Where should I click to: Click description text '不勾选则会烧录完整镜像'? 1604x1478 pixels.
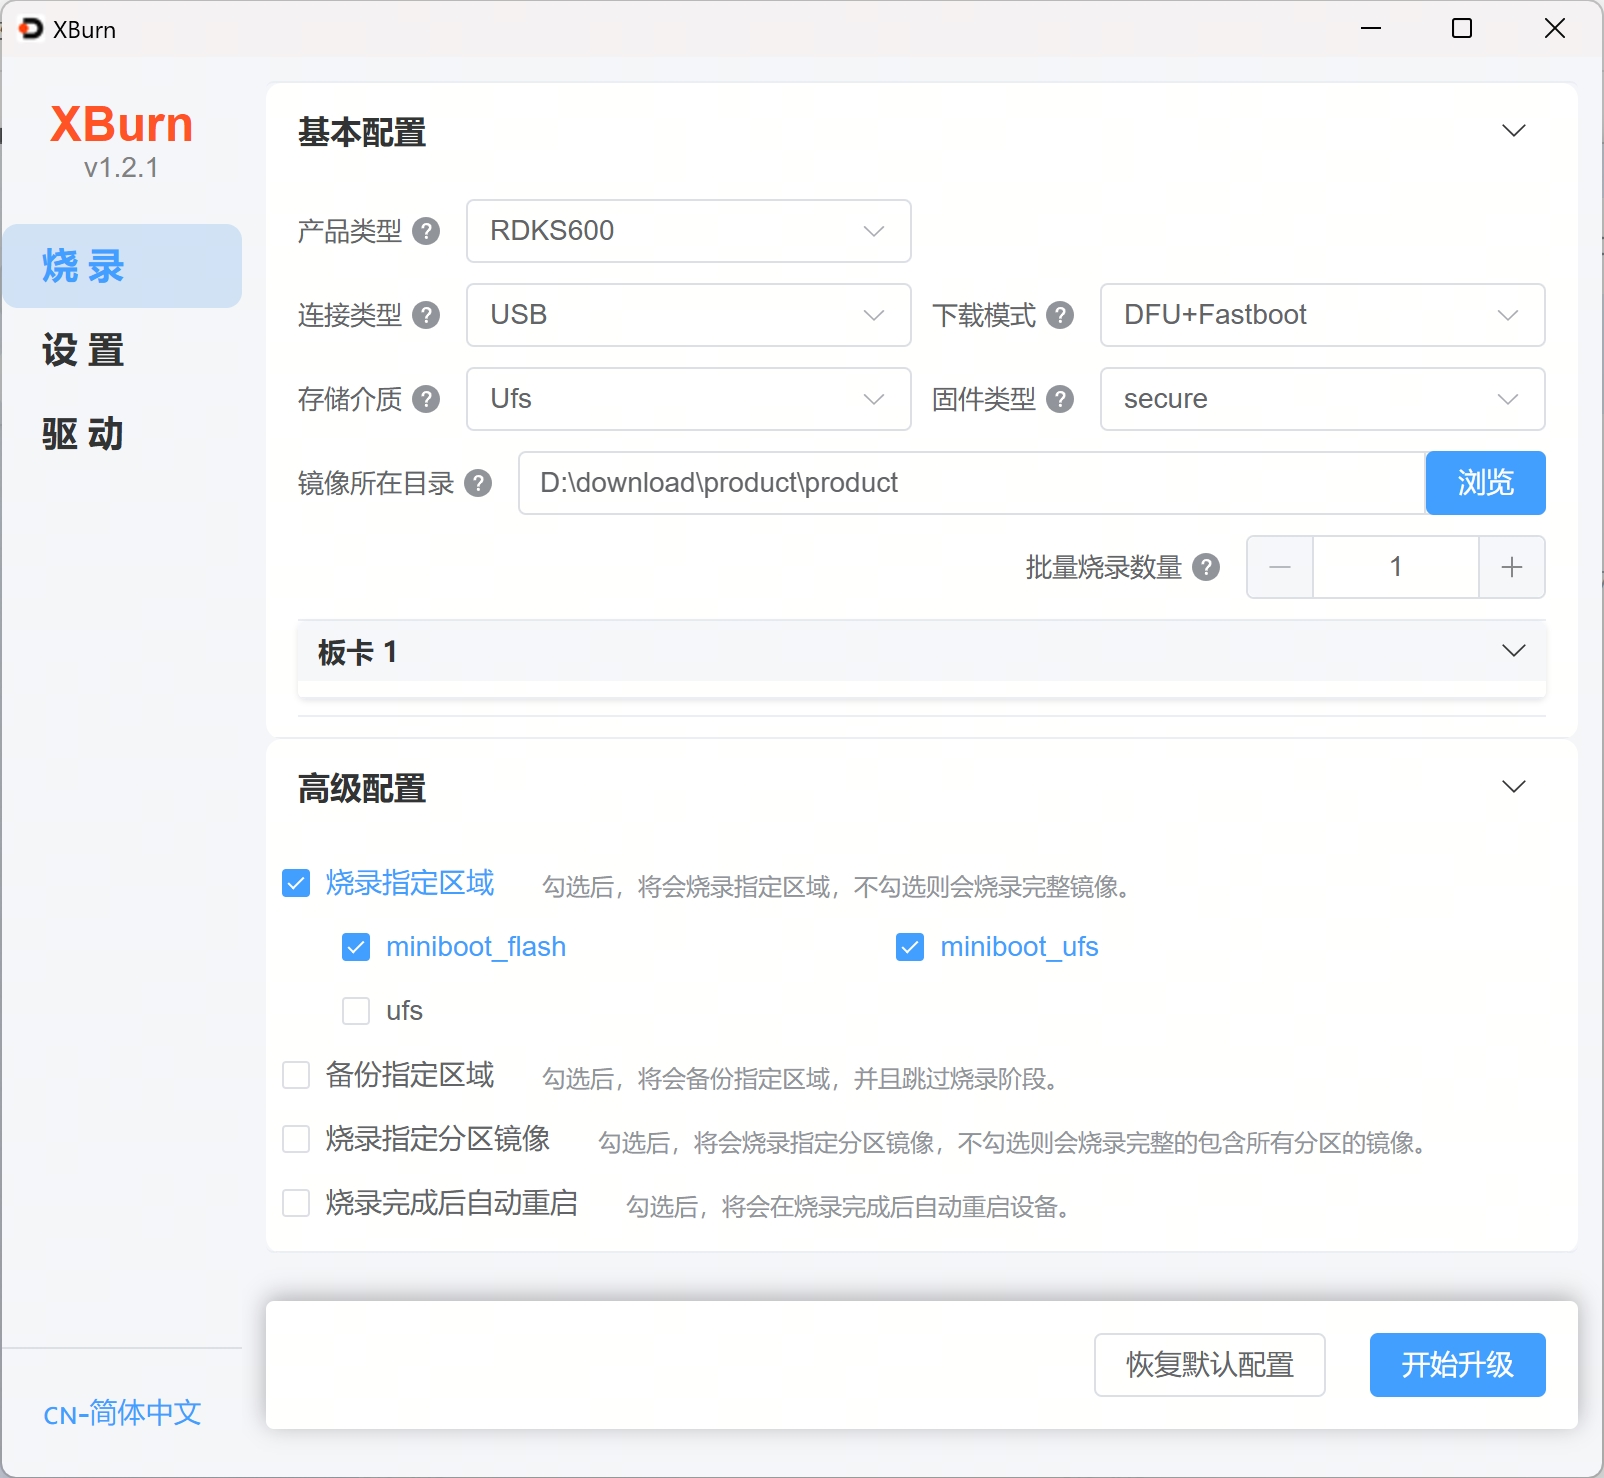pos(985,887)
